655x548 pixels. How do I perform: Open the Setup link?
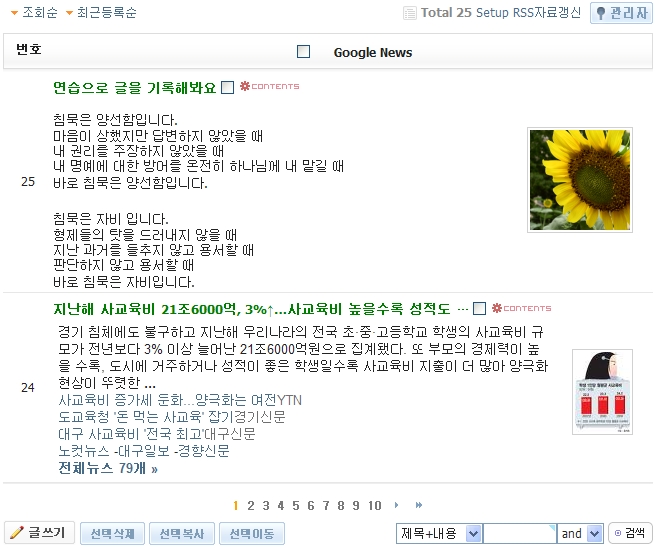(x=492, y=13)
